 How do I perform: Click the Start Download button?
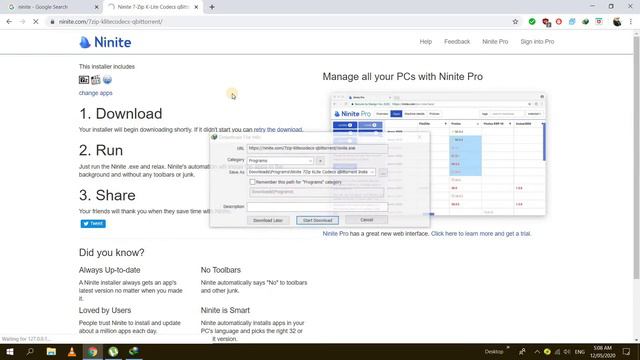coord(318,220)
